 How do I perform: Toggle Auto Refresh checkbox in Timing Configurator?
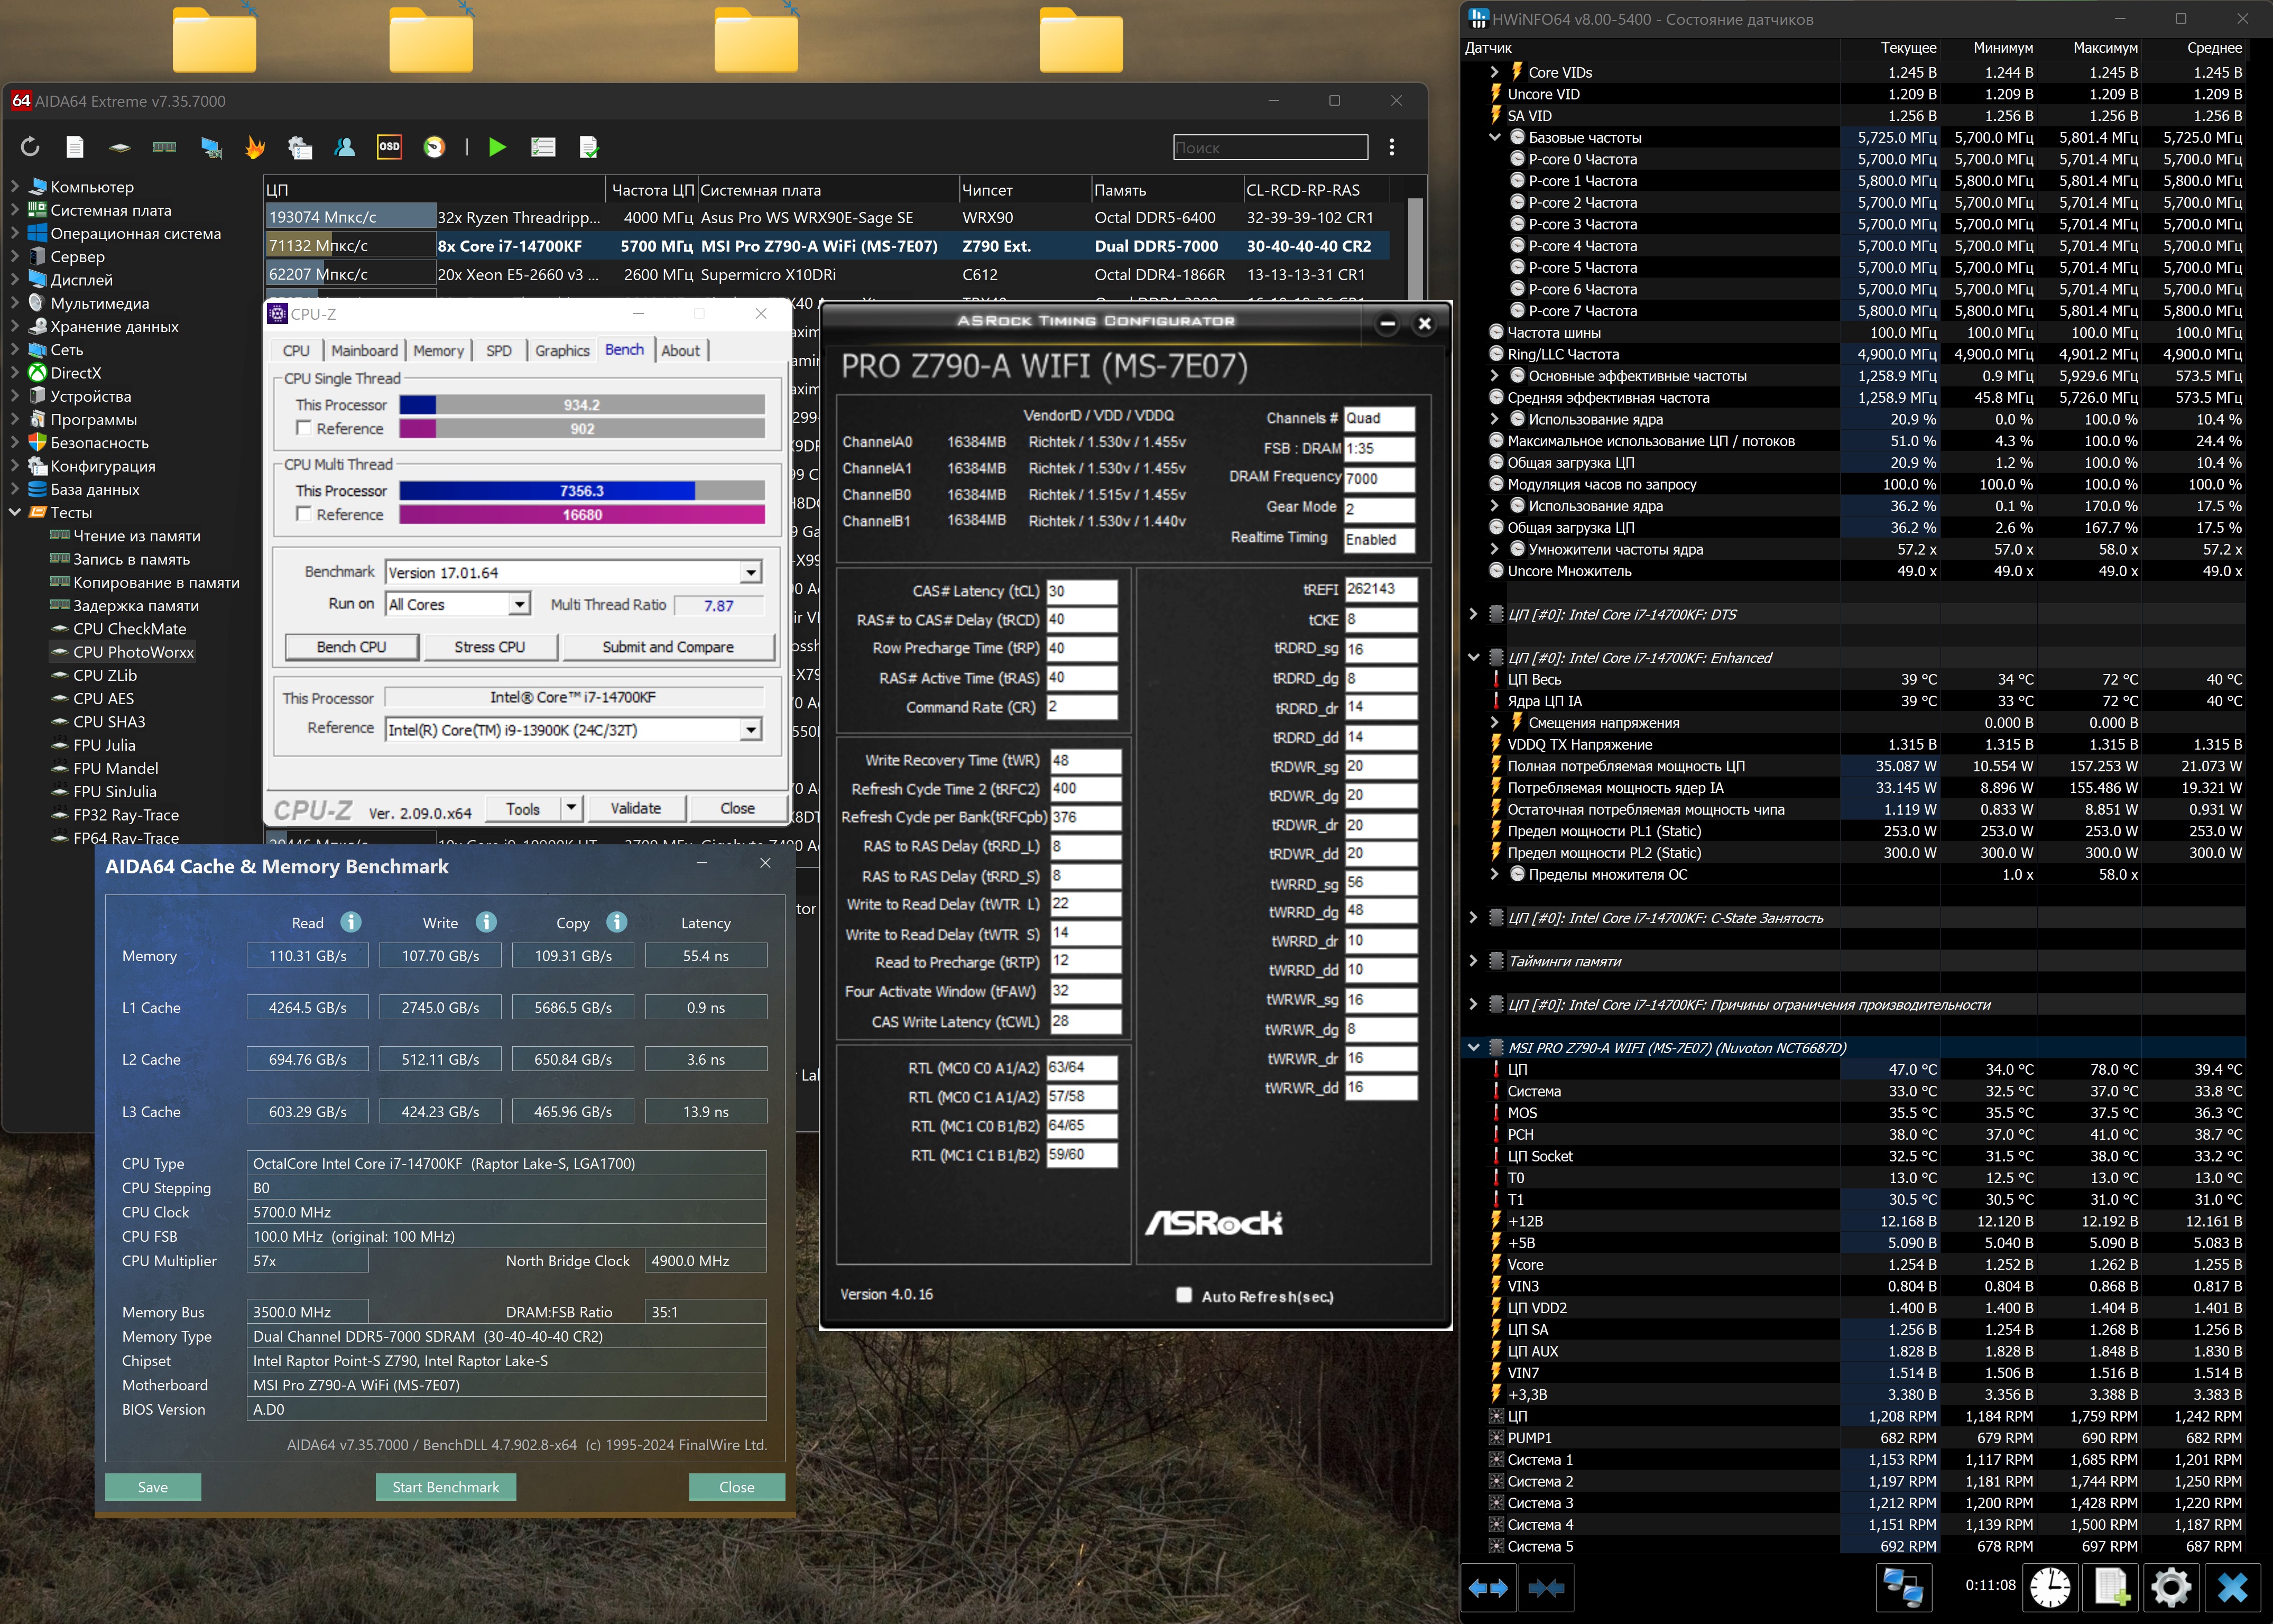[x=1184, y=1295]
